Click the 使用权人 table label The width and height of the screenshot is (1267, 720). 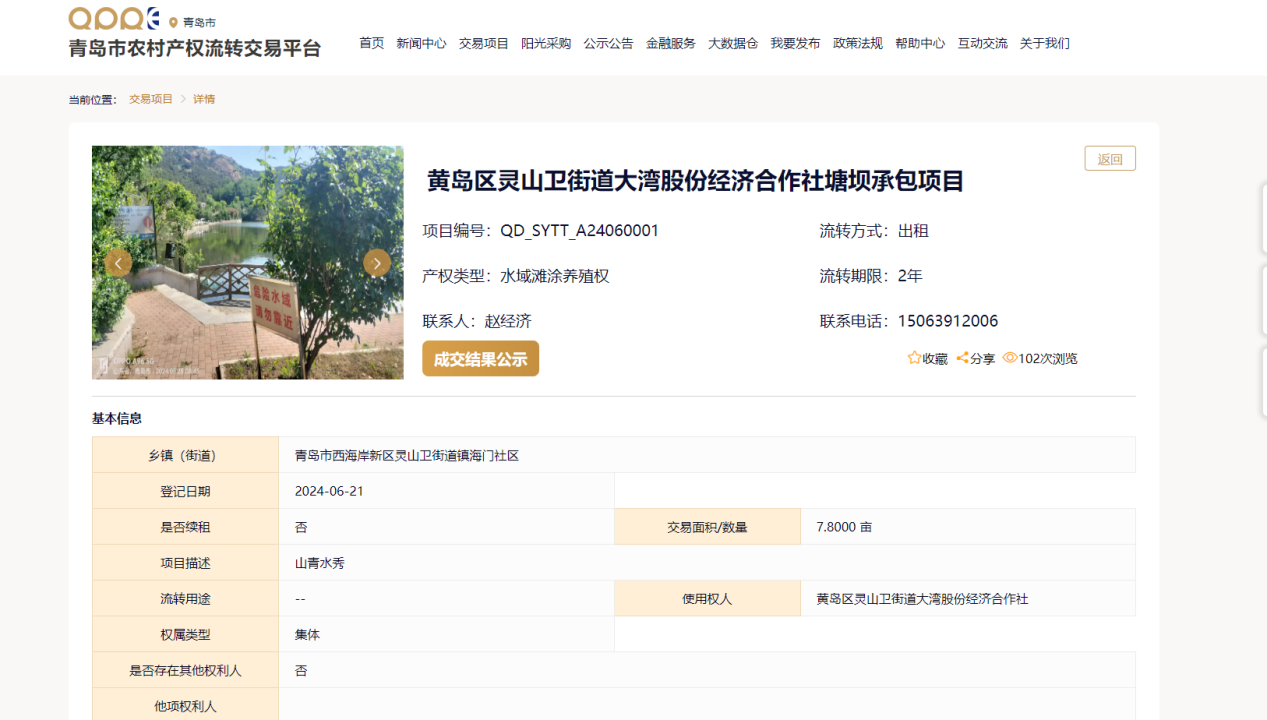pos(707,599)
